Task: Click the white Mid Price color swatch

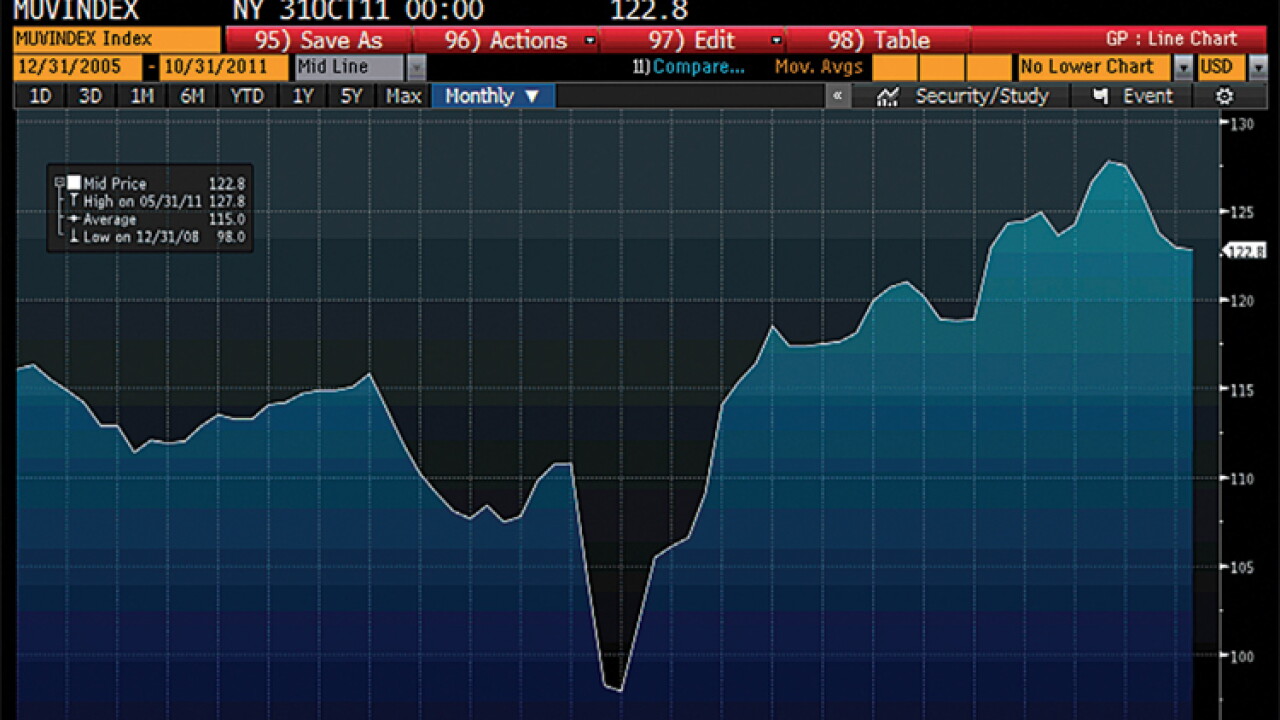Action: pos(74,183)
